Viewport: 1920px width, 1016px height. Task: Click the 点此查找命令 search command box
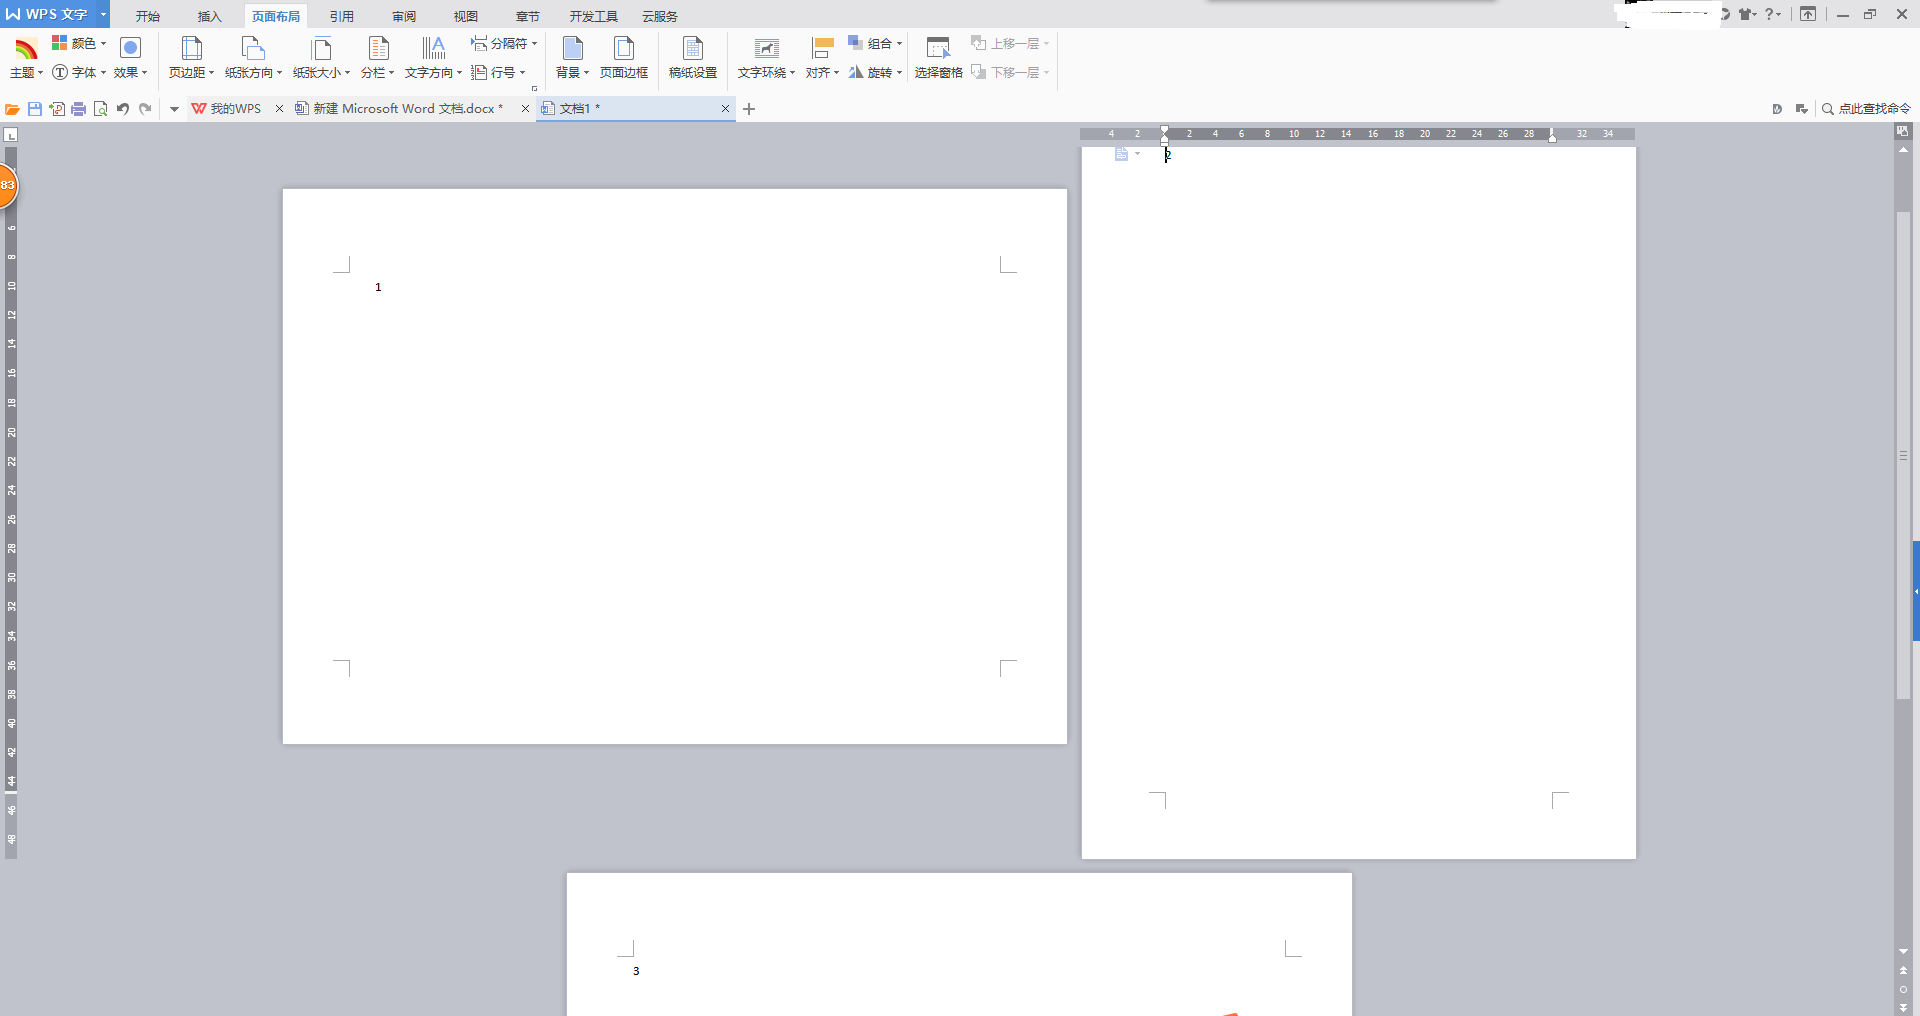[x=1866, y=109]
